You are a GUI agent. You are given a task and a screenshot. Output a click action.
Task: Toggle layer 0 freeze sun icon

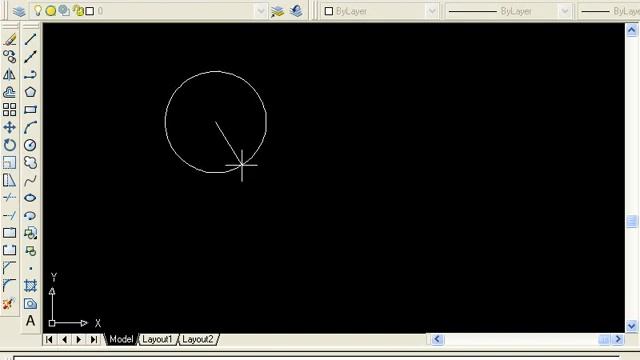[x=51, y=11]
